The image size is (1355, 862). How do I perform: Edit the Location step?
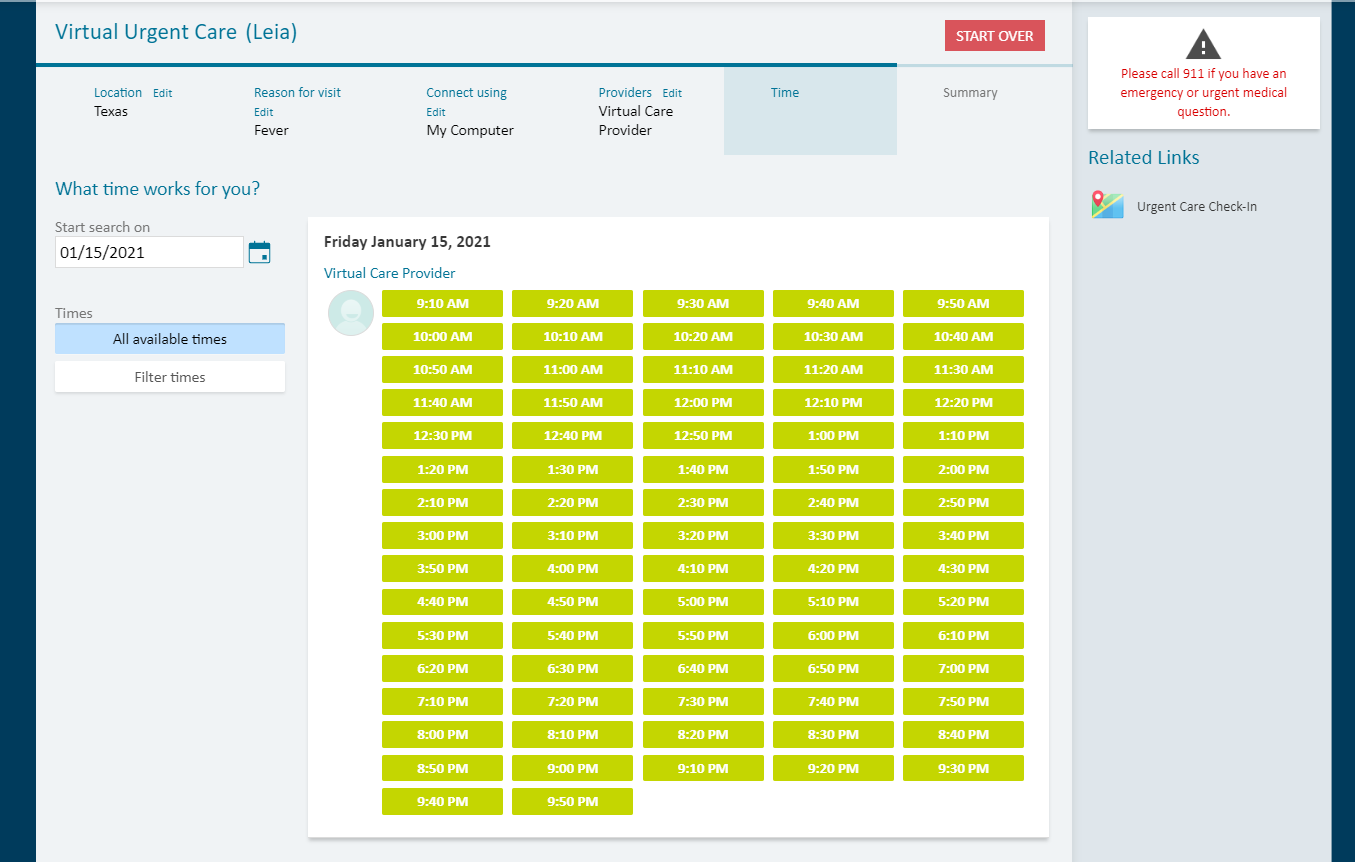[x=162, y=93]
